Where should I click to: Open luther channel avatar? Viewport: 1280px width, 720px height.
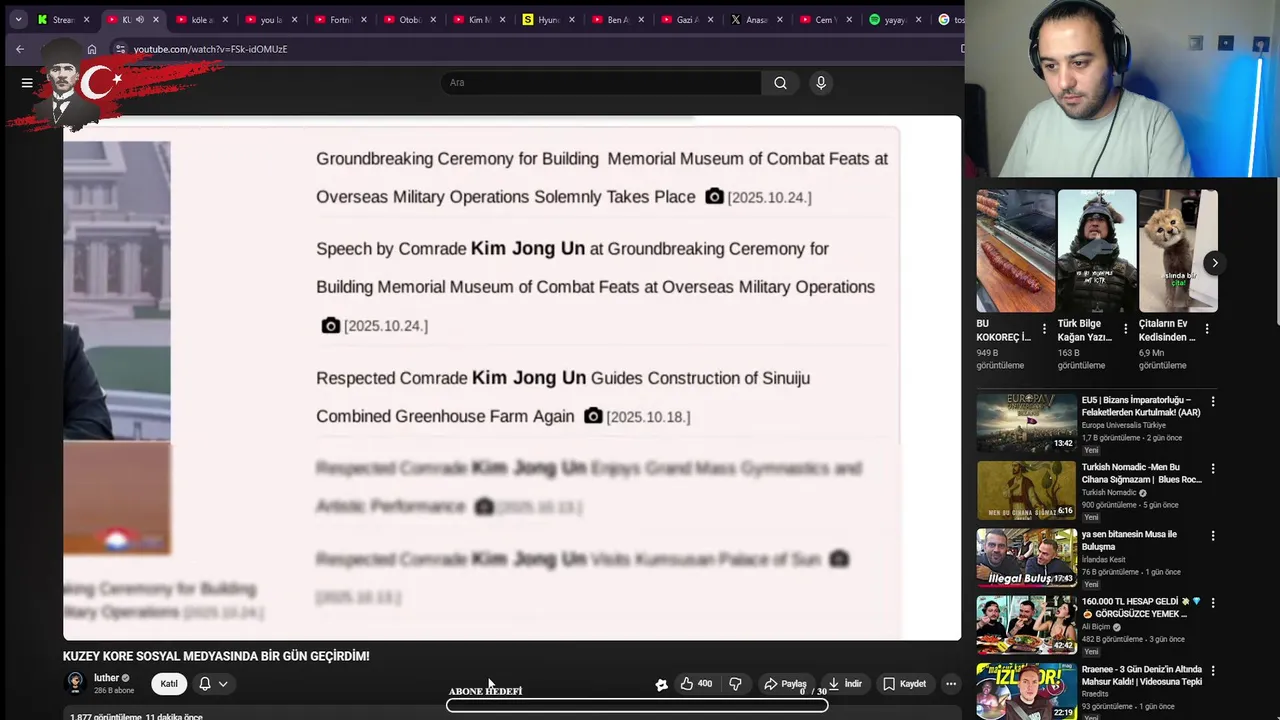pyautogui.click(x=75, y=683)
